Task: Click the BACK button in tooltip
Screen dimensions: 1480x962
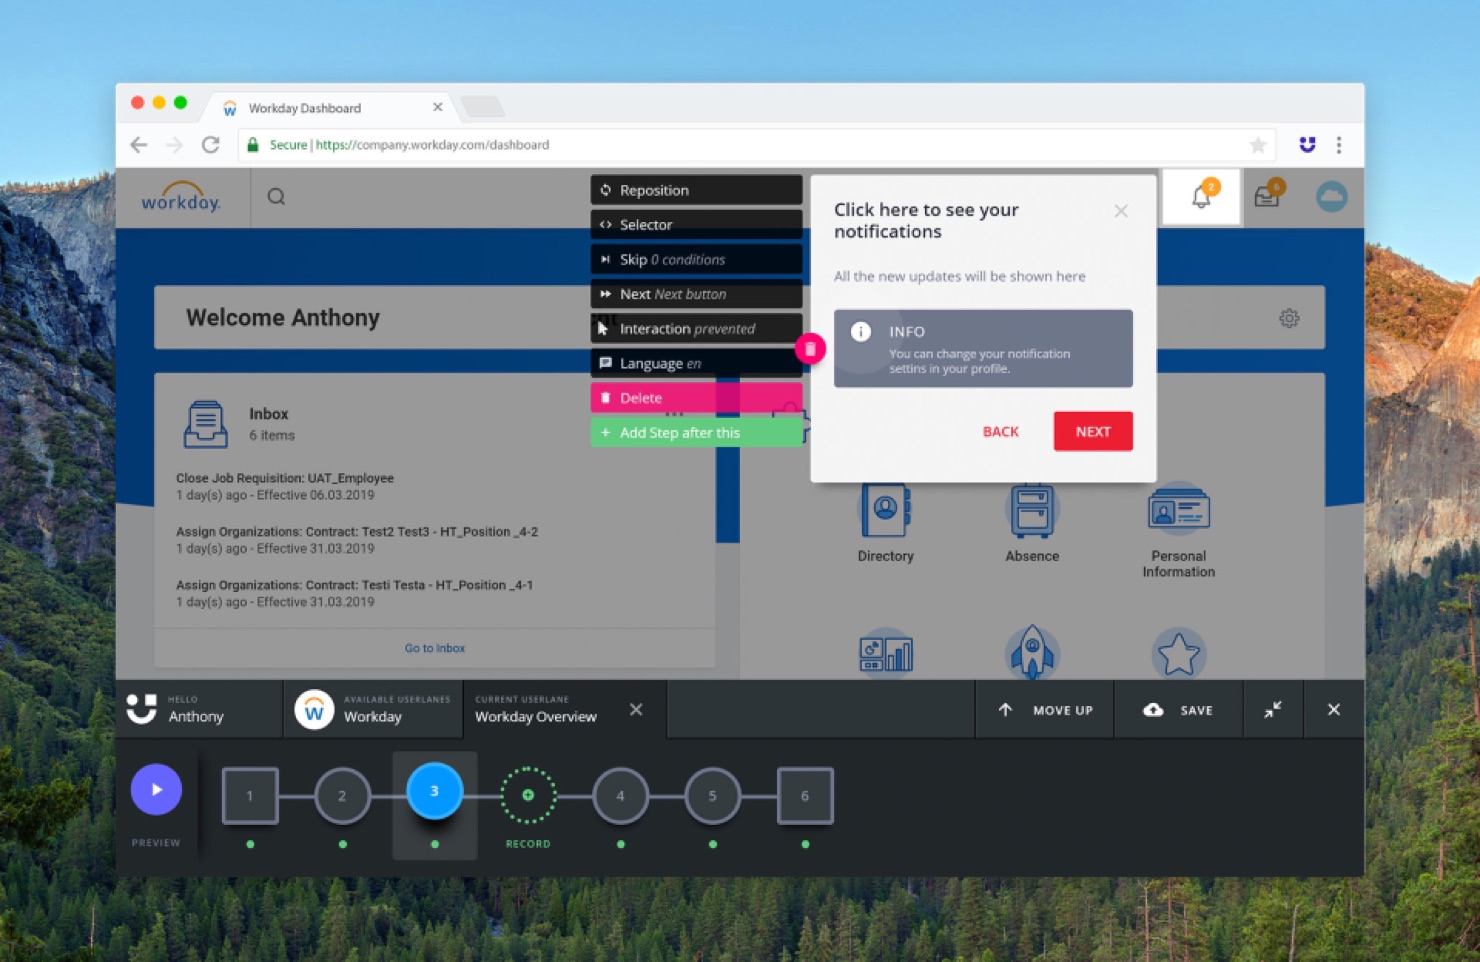Action: tap(1000, 431)
